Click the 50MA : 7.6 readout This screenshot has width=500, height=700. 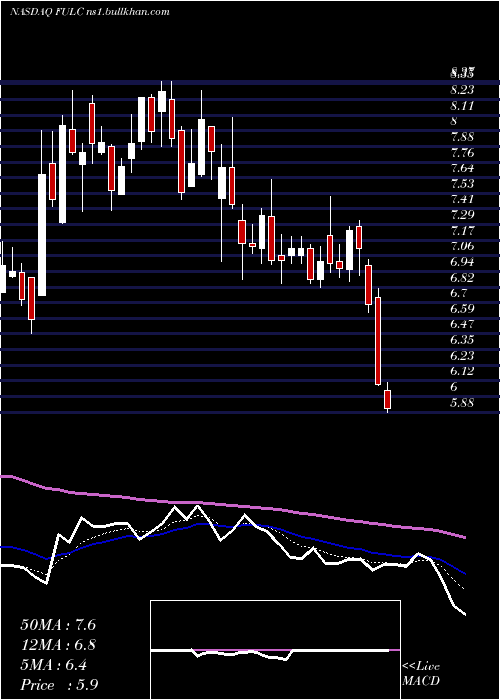pos(58,625)
